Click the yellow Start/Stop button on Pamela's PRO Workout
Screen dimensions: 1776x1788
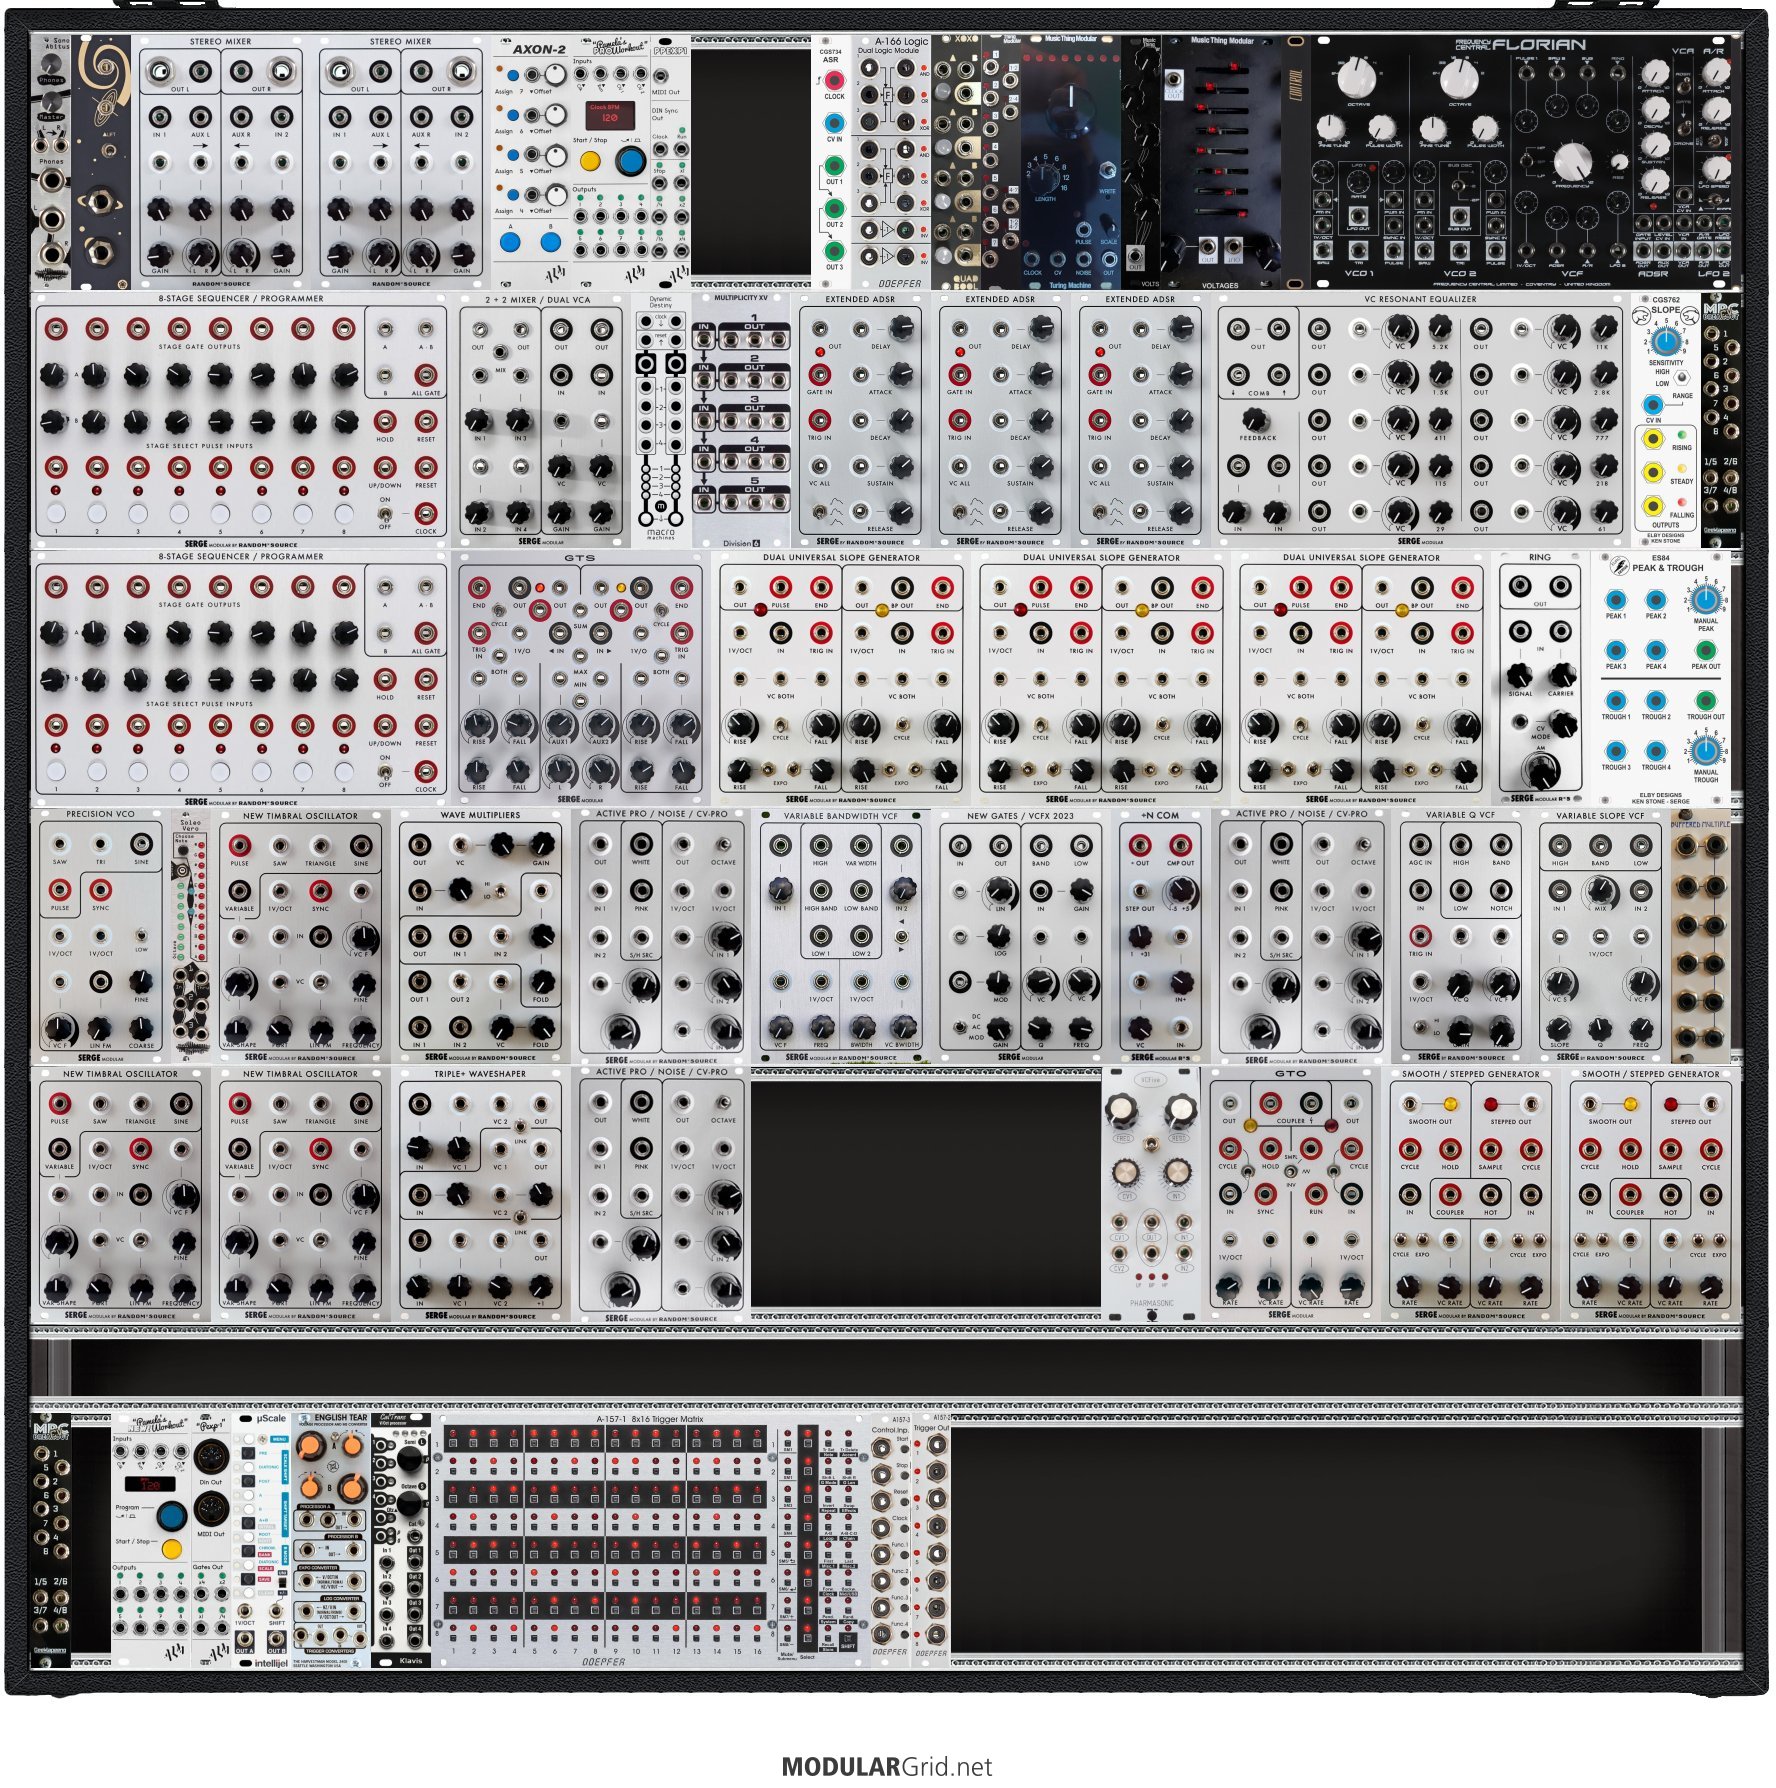tap(590, 160)
